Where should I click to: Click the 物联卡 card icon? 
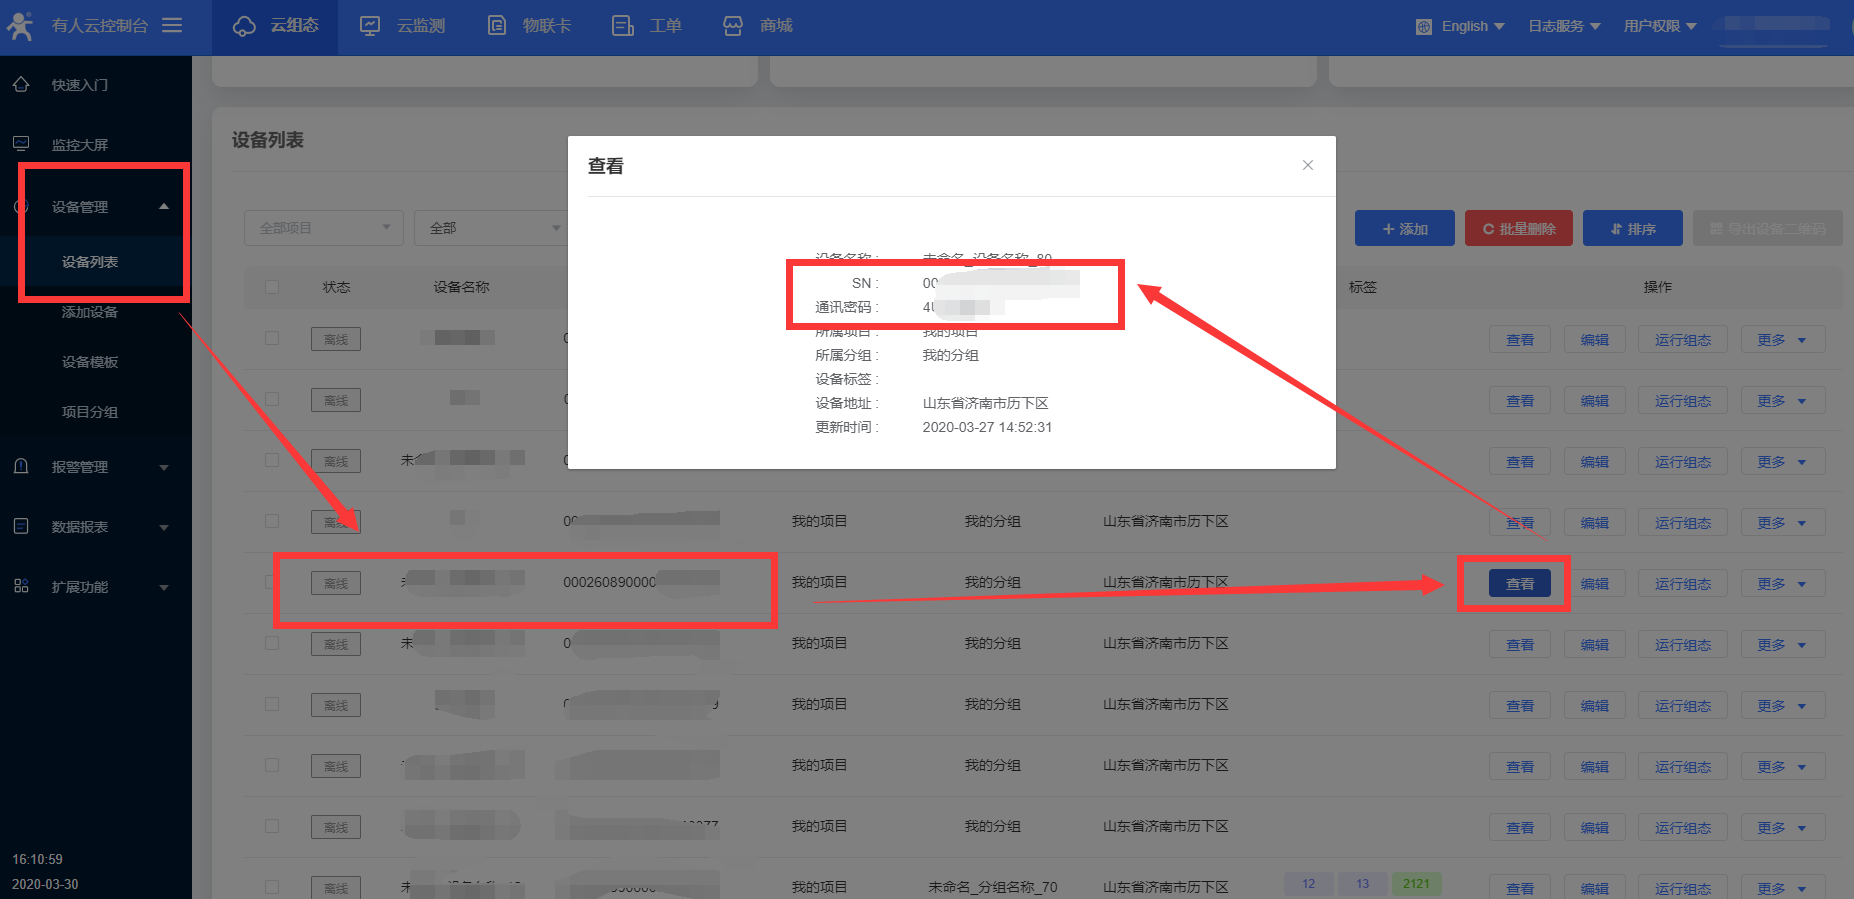click(x=497, y=26)
